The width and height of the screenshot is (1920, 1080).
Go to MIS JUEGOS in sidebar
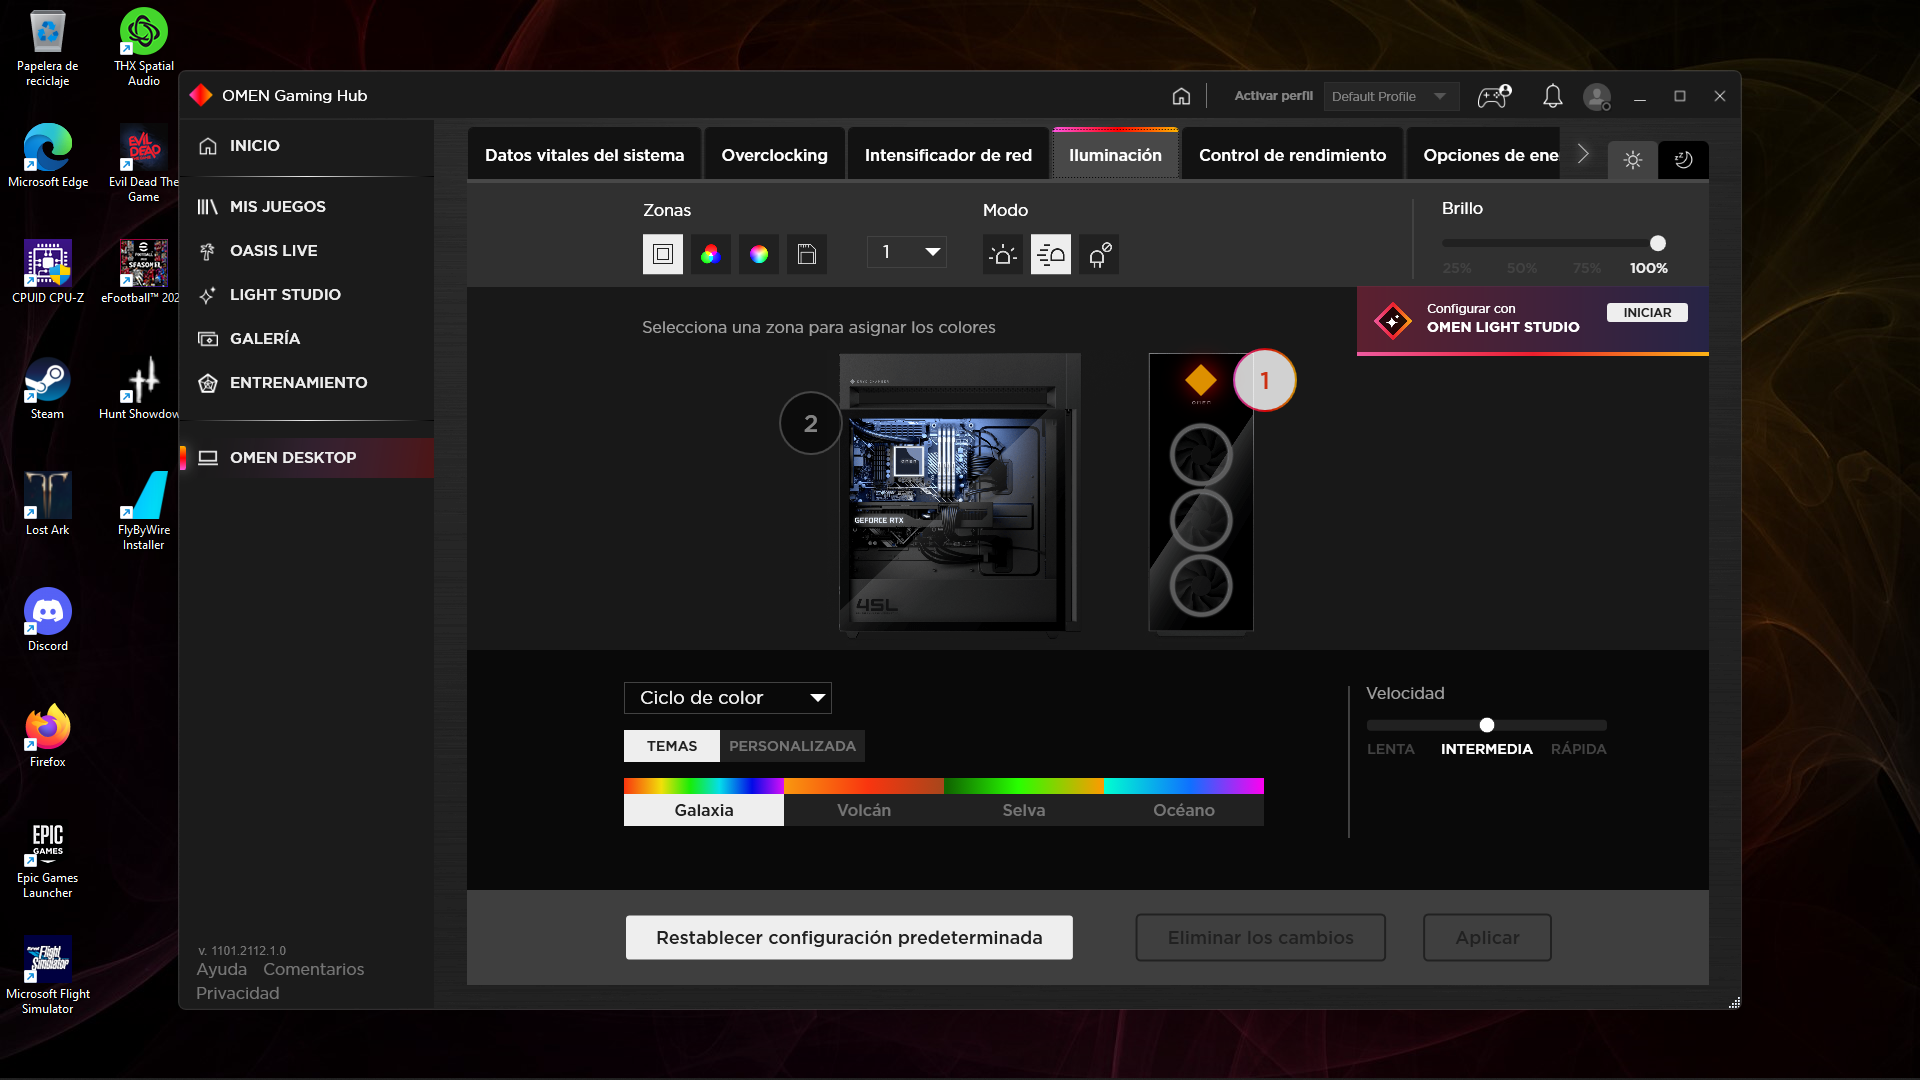tap(277, 206)
